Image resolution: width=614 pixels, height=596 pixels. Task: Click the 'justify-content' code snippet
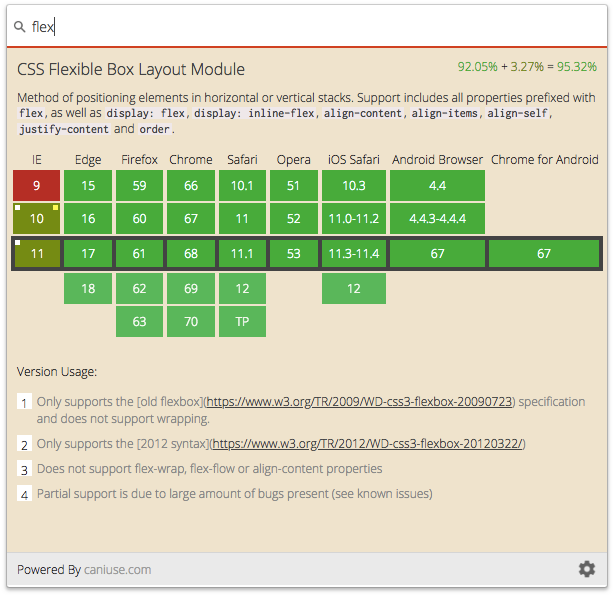pos(64,129)
